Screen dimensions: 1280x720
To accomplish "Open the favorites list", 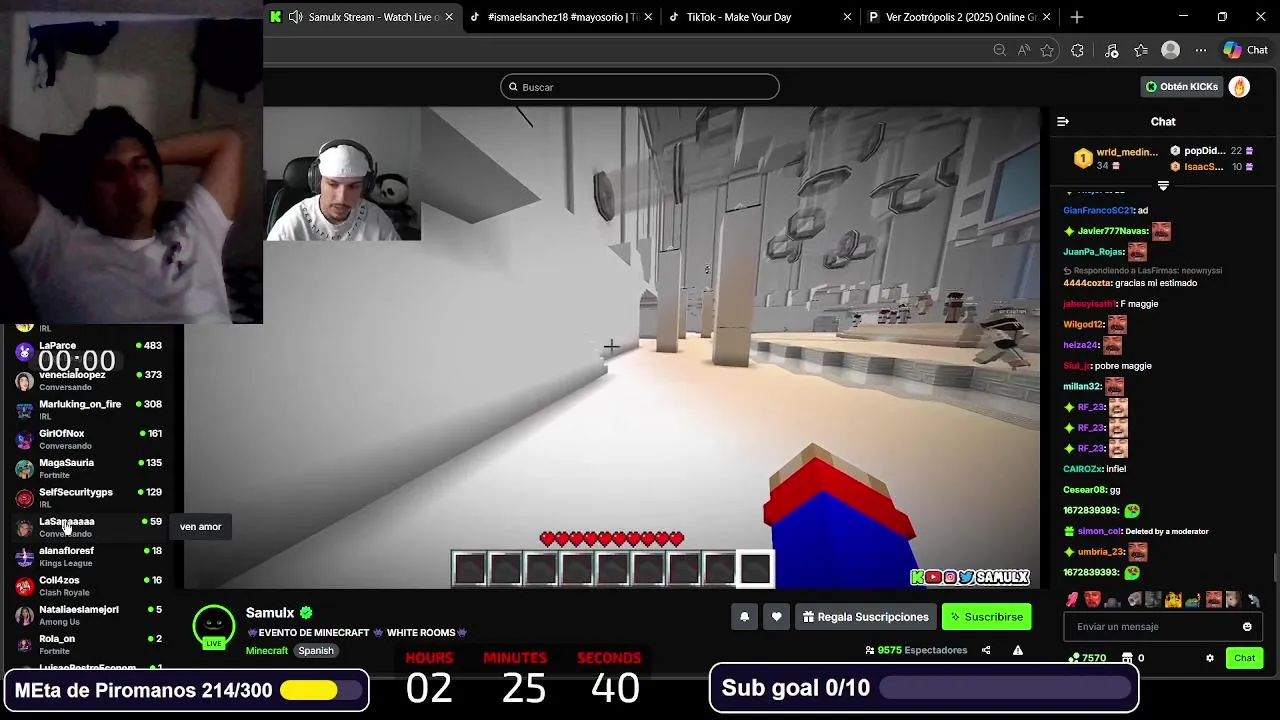I will pyautogui.click(x=1141, y=50).
